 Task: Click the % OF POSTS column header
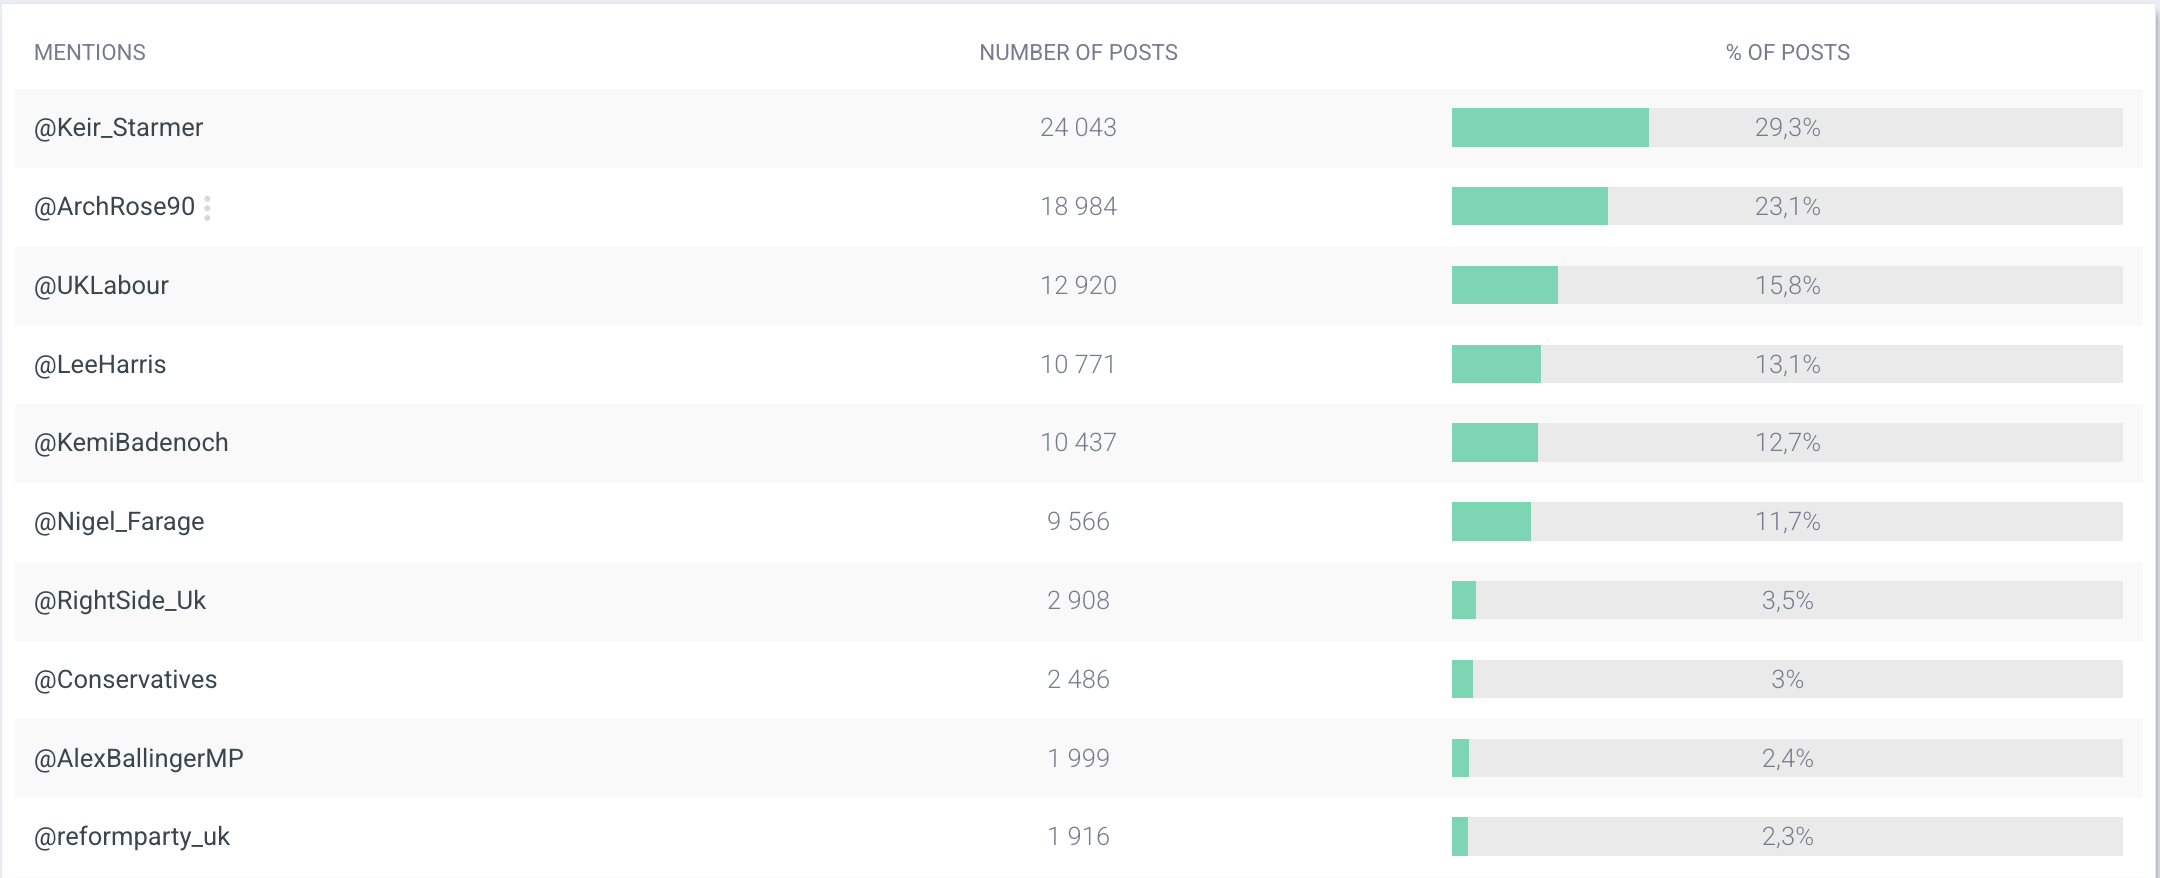(x=1787, y=53)
